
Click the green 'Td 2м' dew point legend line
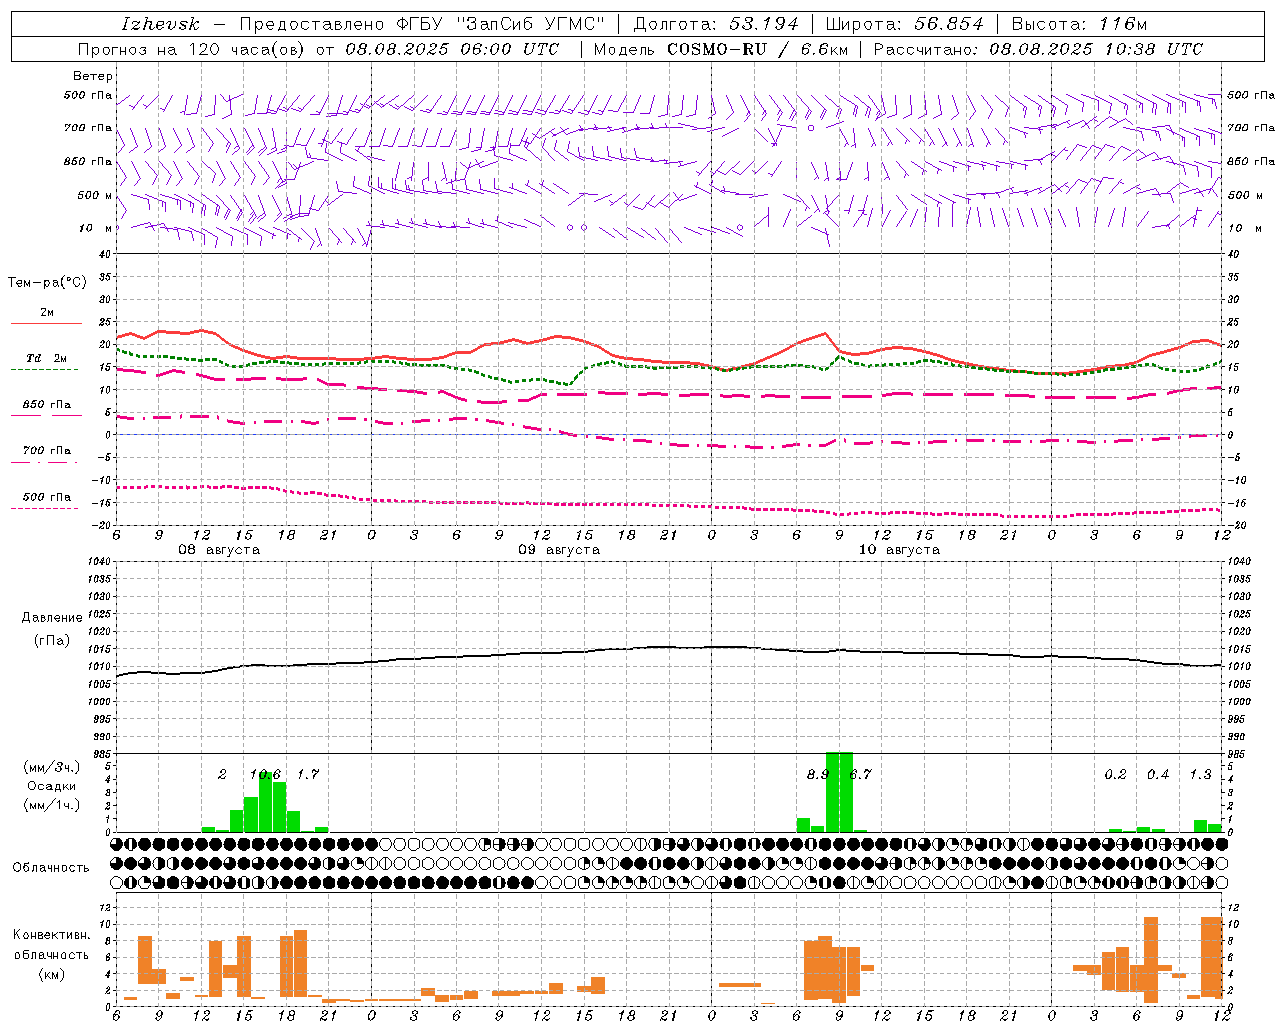[x=46, y=370]
